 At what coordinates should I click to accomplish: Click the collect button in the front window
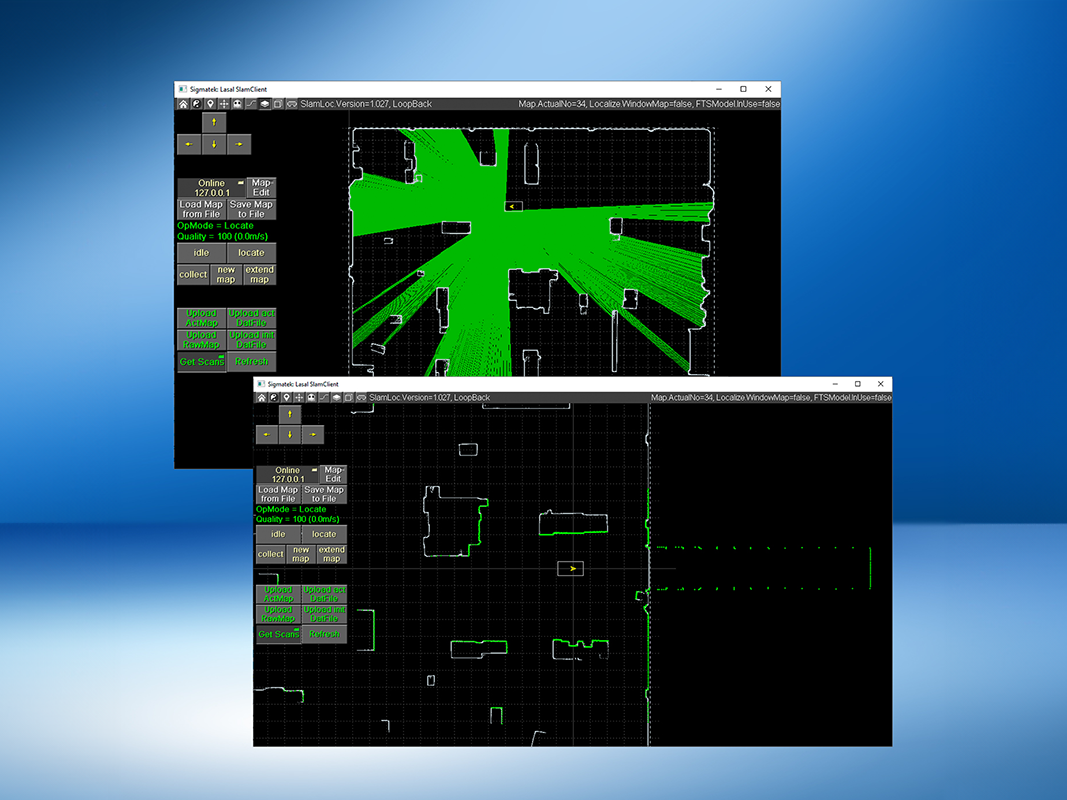(271, 554)
